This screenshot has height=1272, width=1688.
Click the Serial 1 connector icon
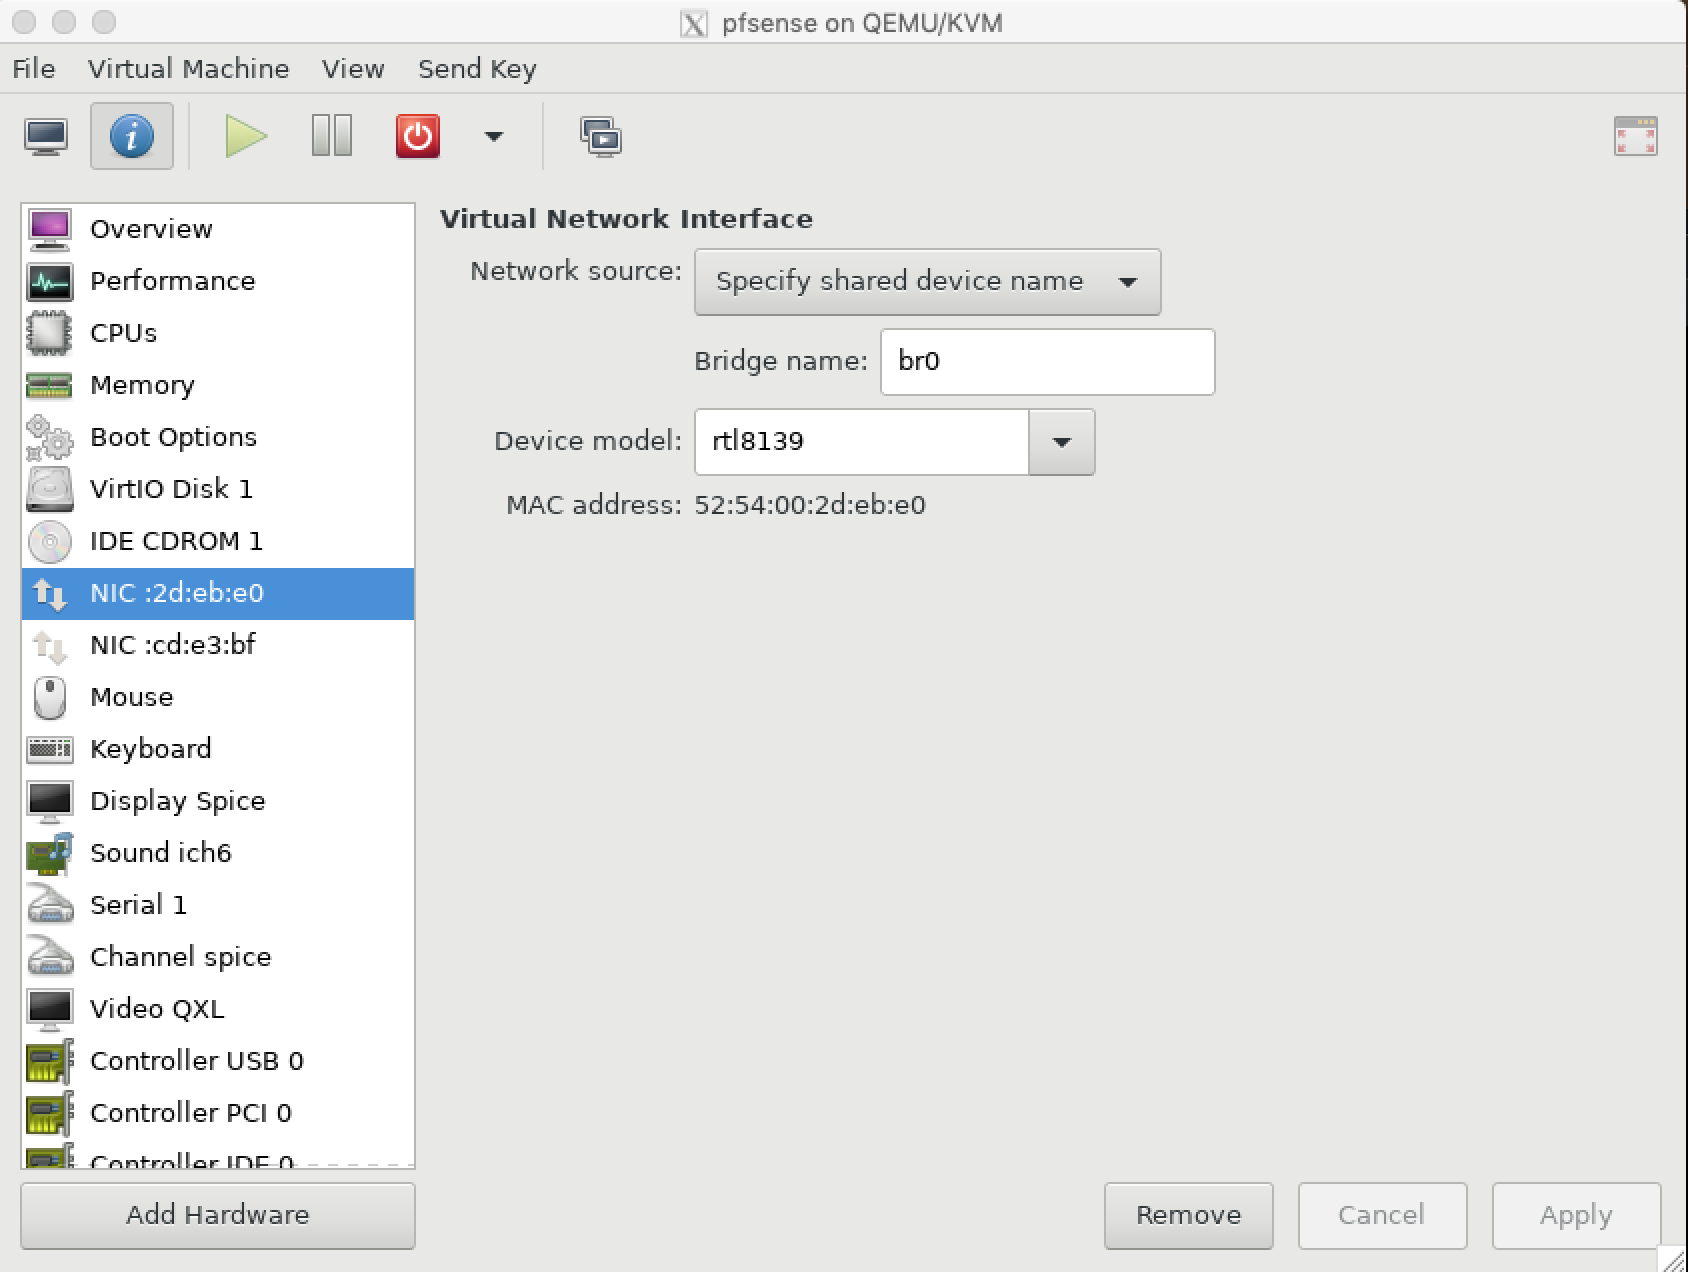pos(49,905)
